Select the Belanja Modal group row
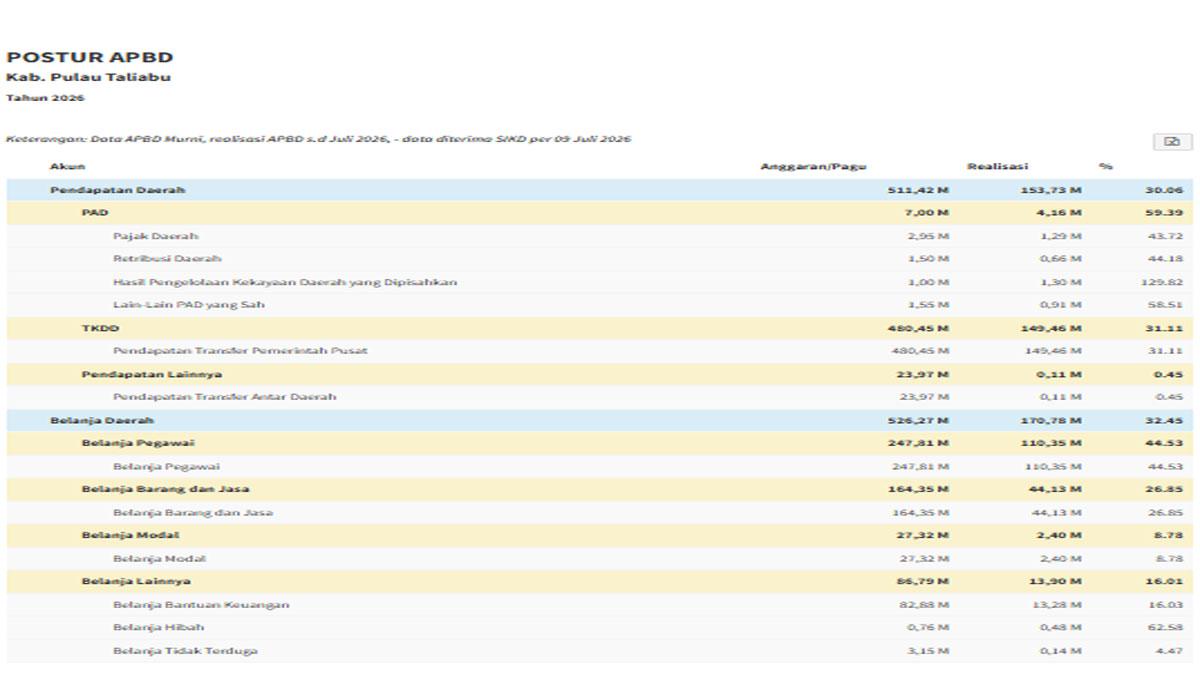The height and width of the screenshot is (700, 1200). point(600,535)
